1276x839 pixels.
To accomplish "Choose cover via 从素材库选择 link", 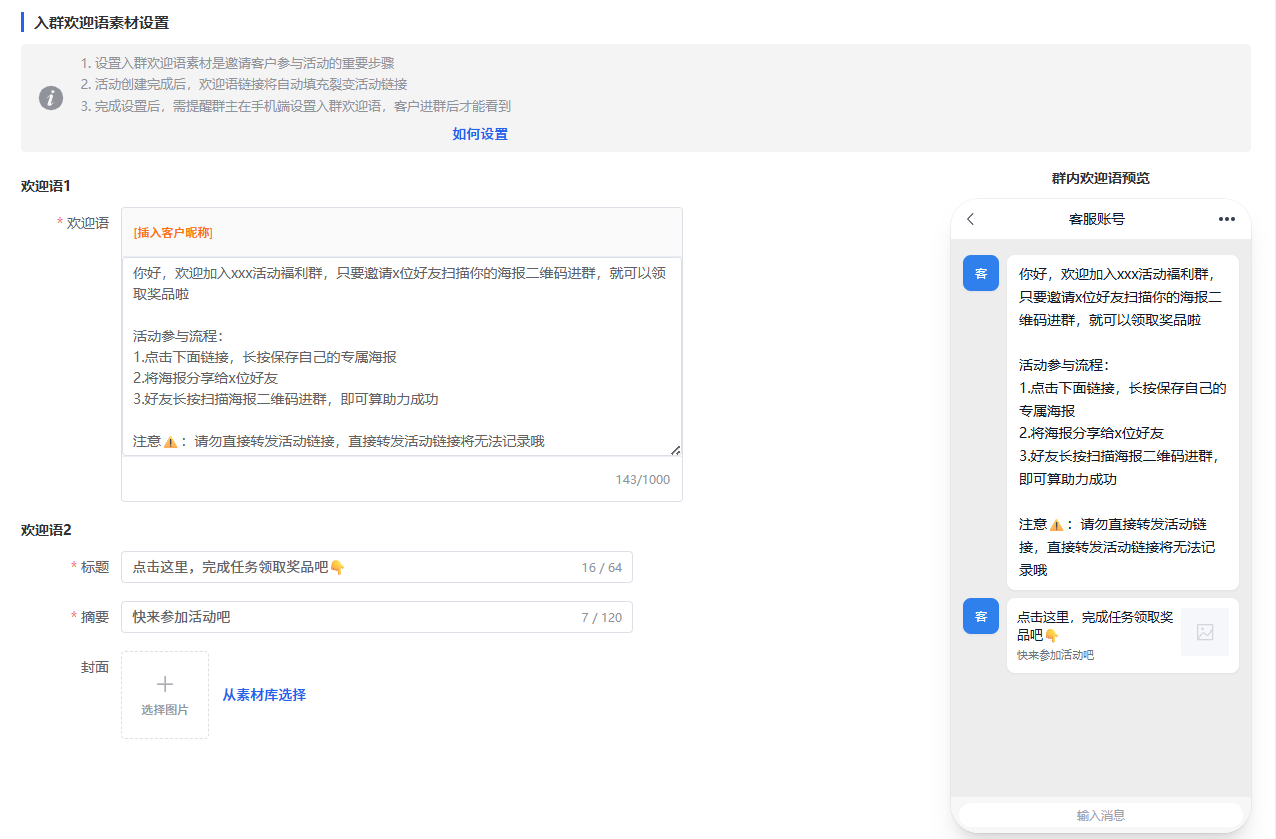I will pyautogui.click(x=264, y=695).
